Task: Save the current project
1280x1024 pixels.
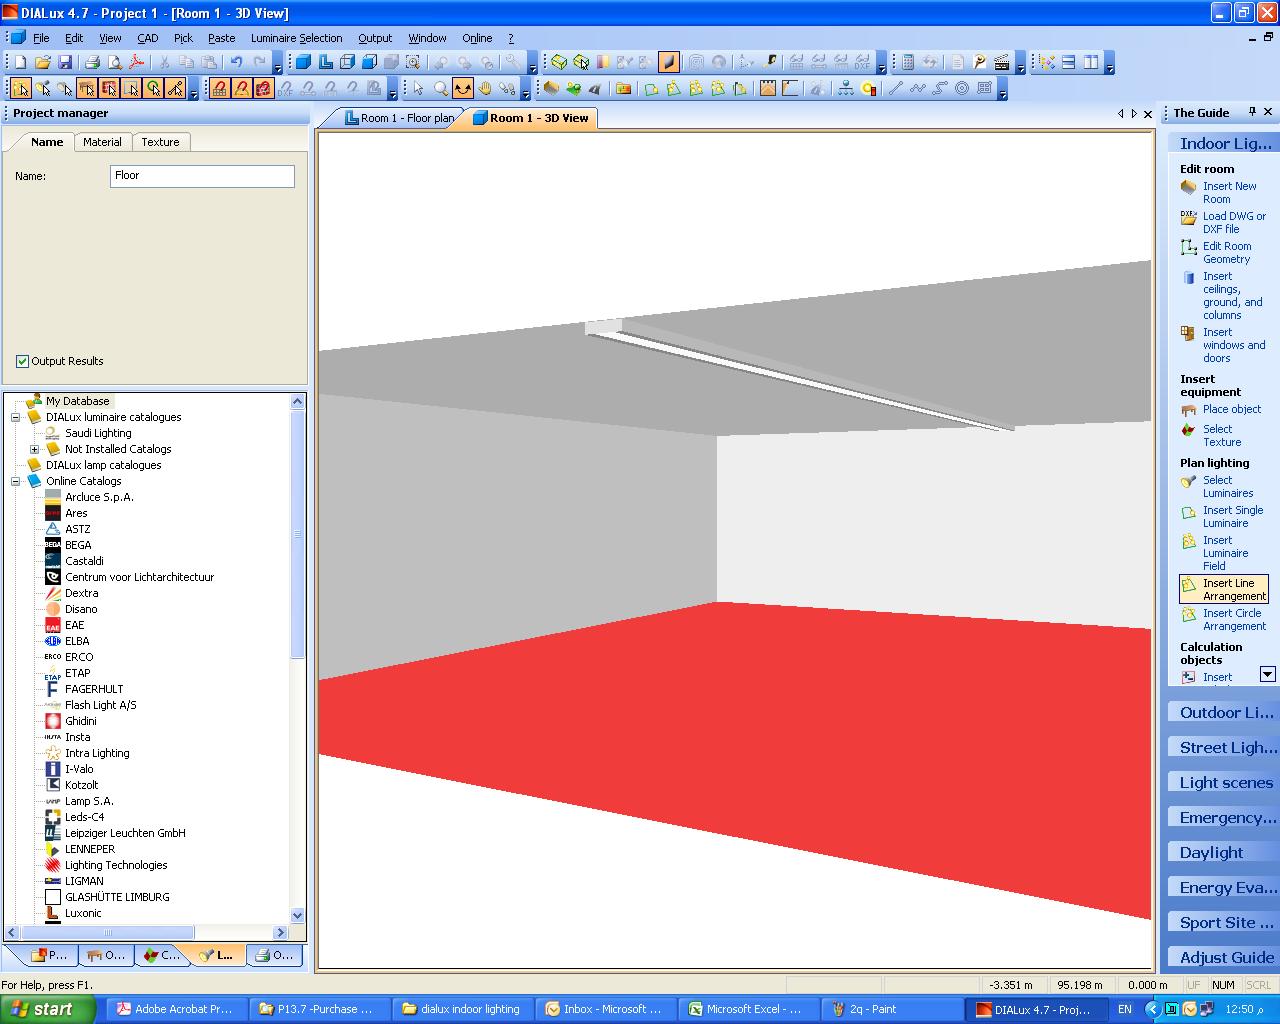Action: tap(65, 60)
